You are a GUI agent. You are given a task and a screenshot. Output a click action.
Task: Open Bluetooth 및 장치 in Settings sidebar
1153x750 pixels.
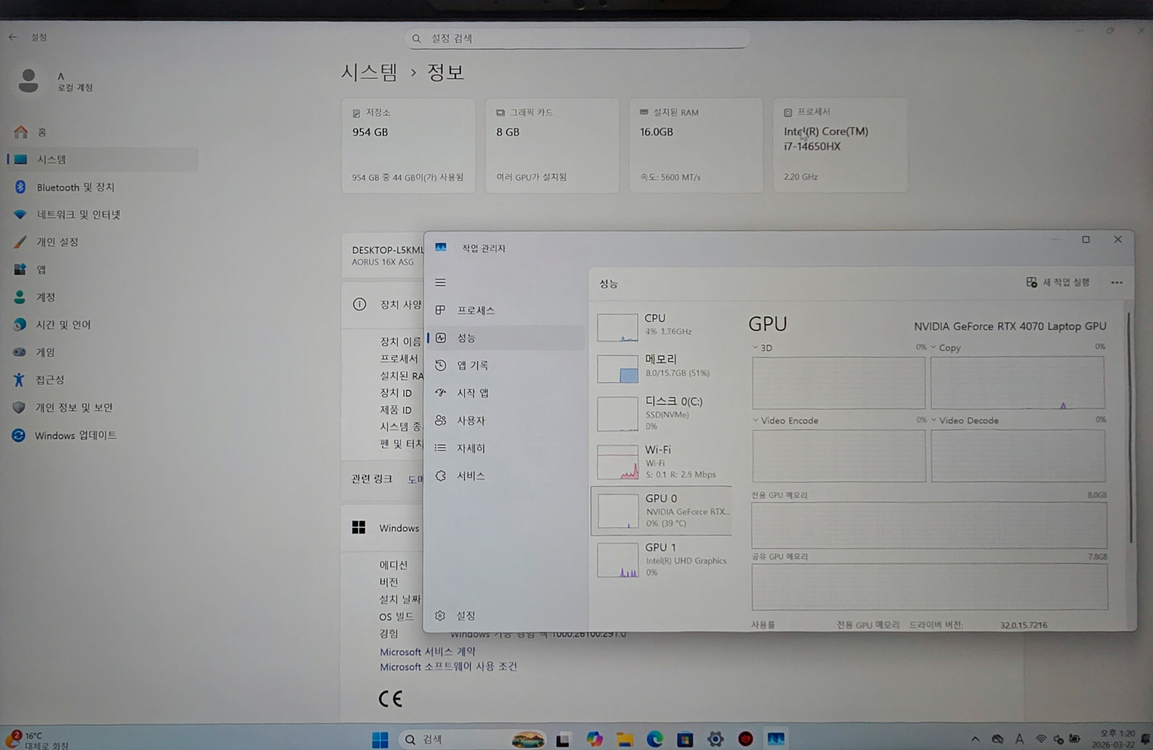(75, 187)
